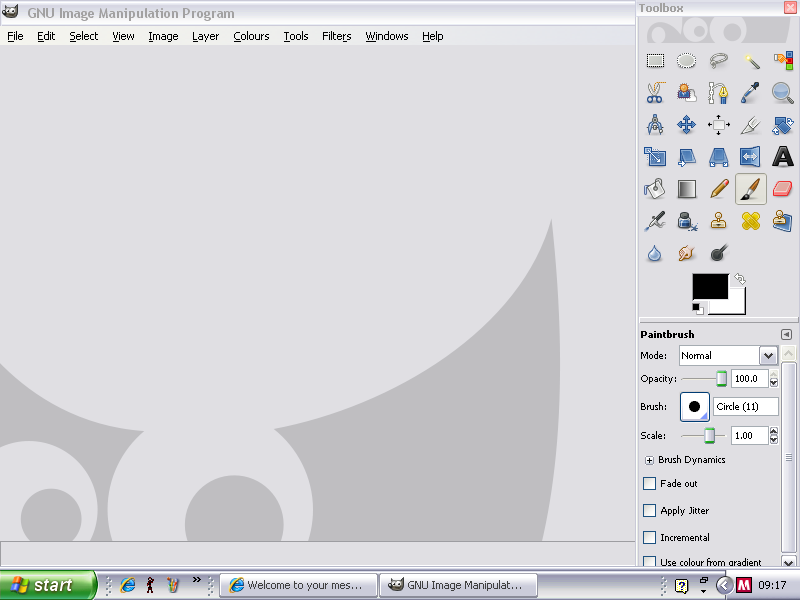Activate the Zoom tool

(x=783, y=92)
